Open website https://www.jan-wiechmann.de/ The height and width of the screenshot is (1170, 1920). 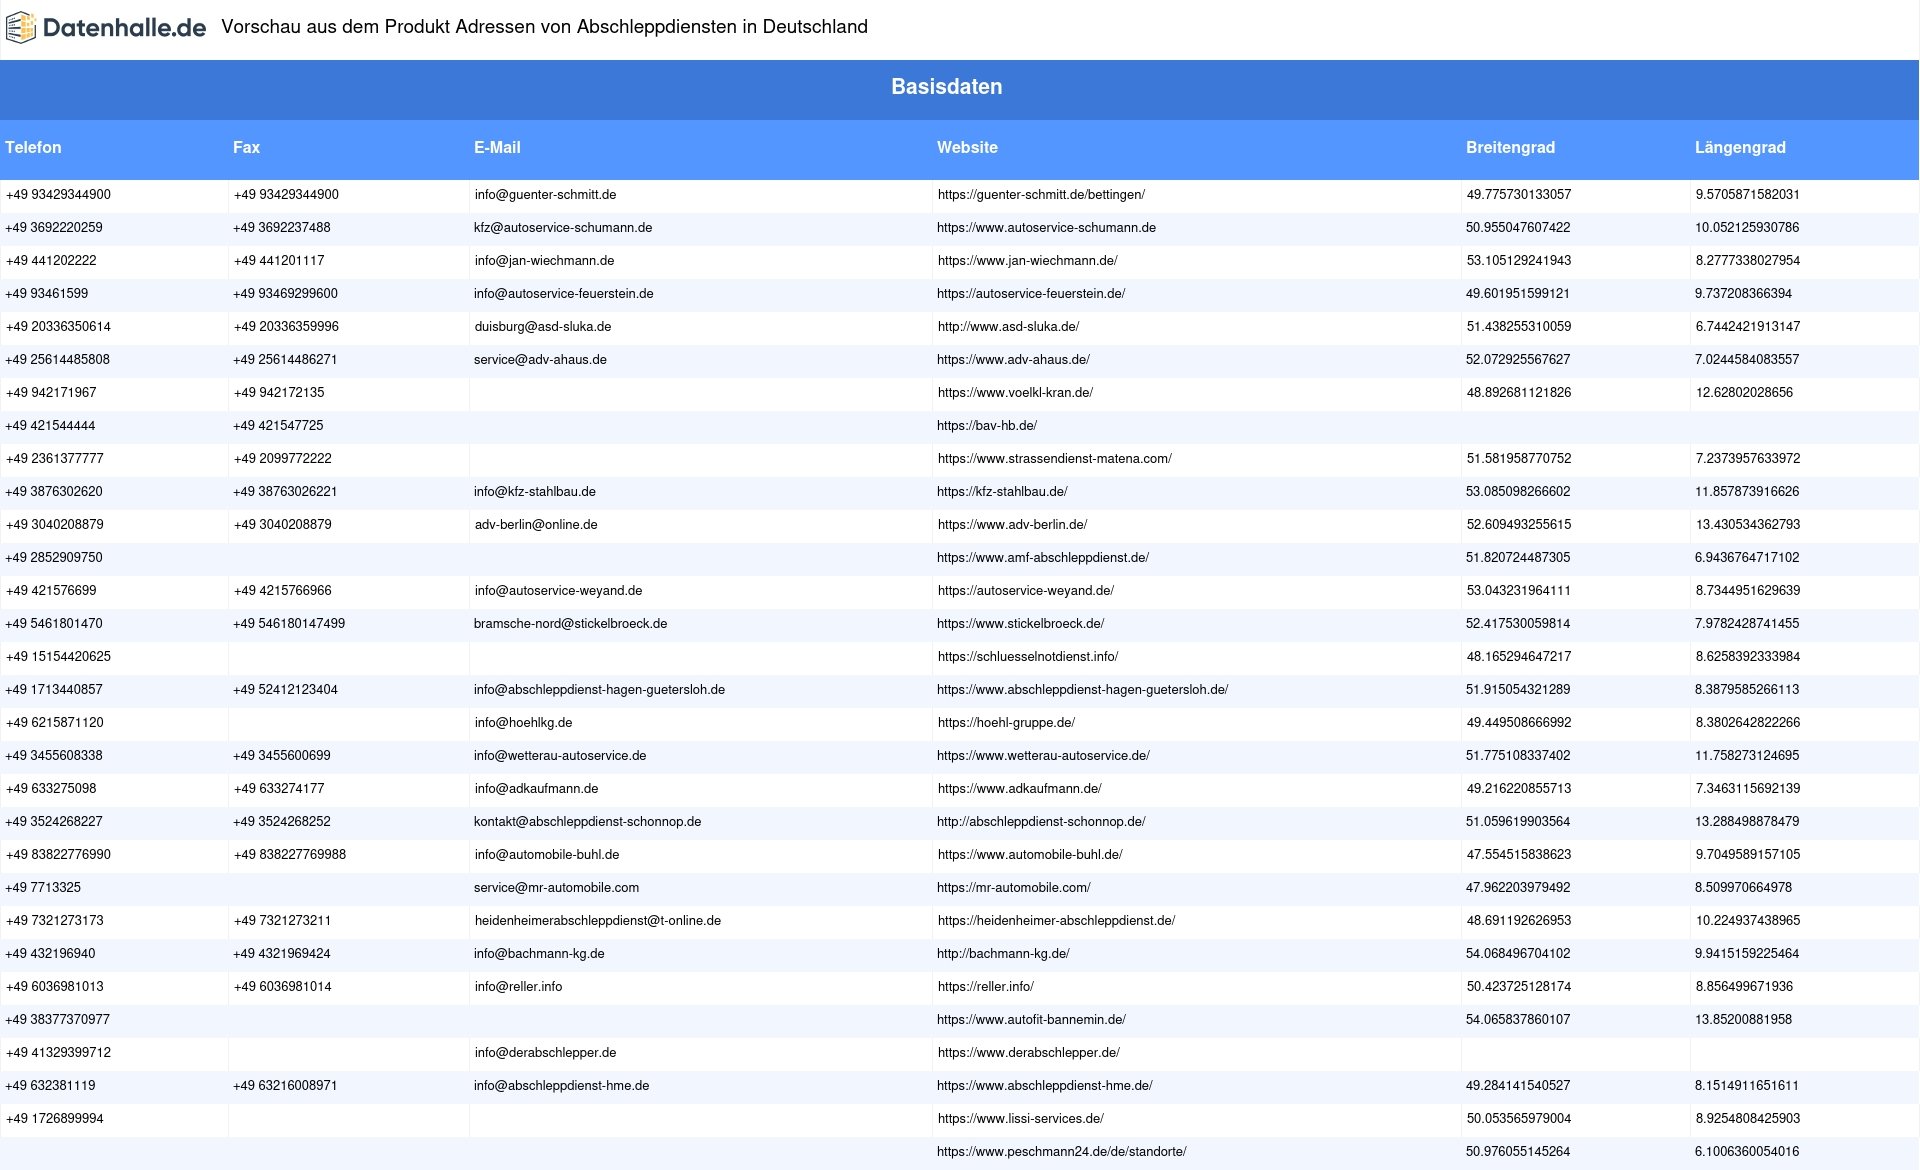pos(1027,261)
